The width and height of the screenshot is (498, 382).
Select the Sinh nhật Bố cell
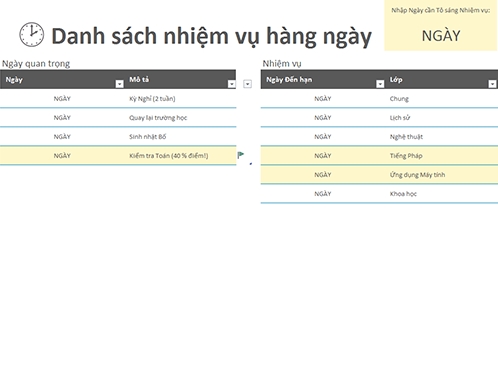click(x=180, y=137)
